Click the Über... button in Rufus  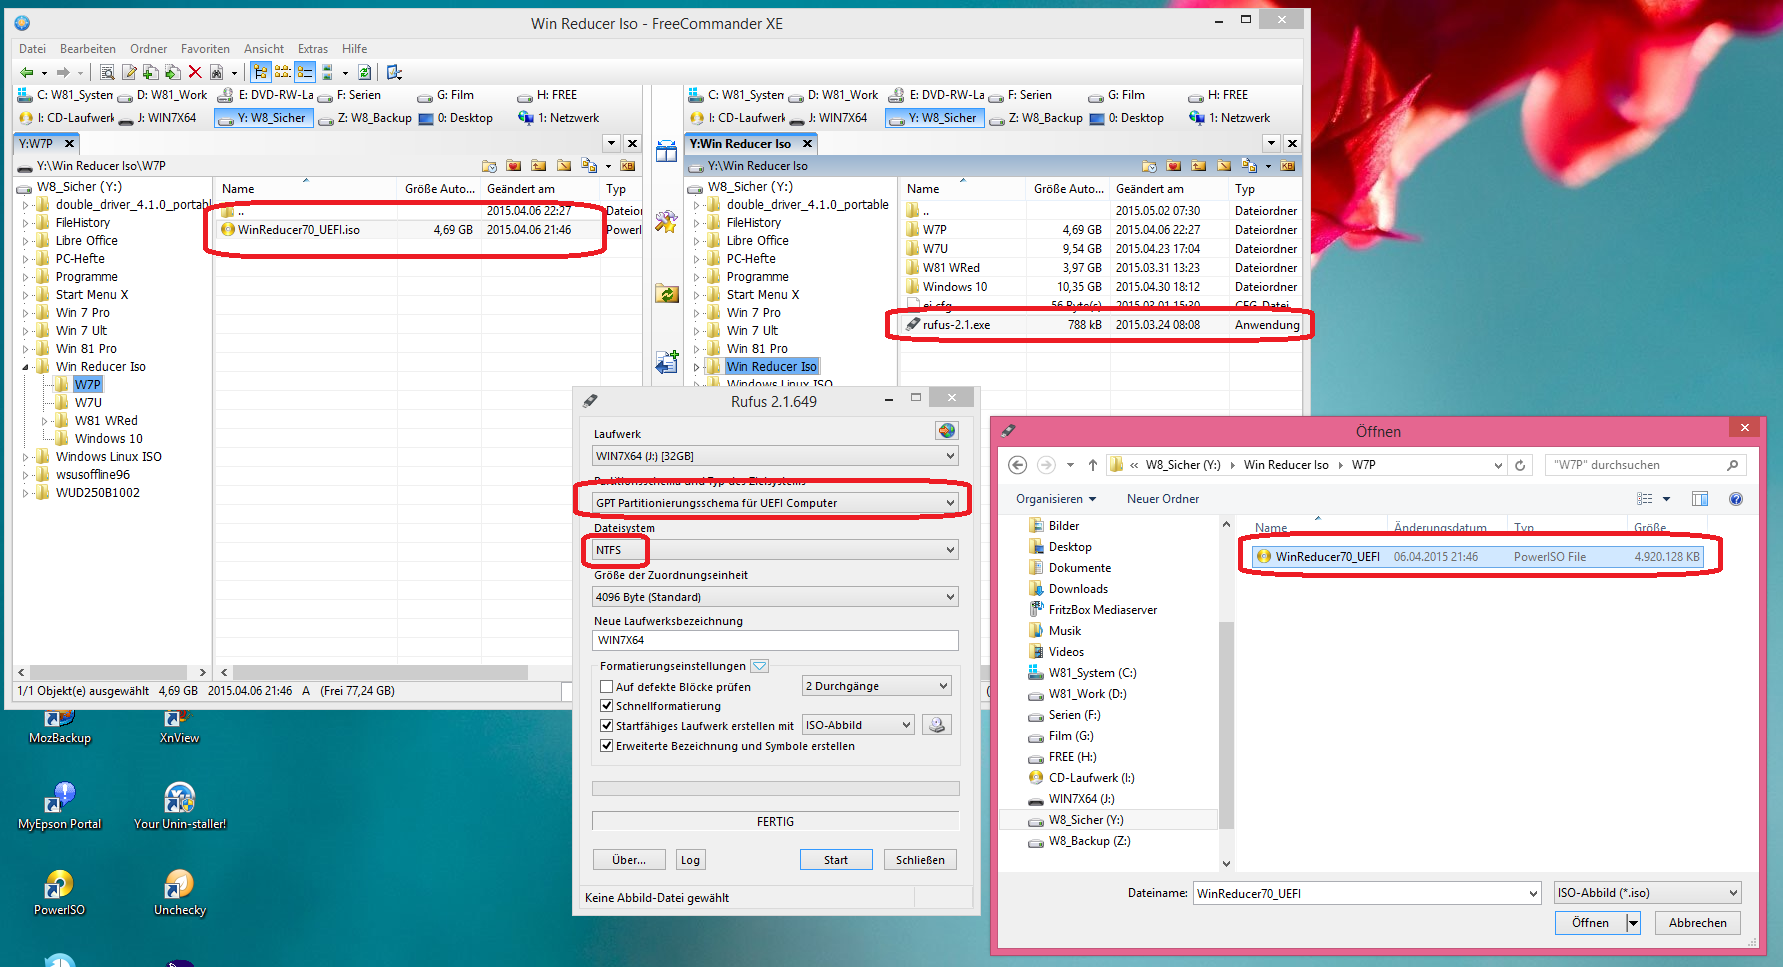pos(629,860)
